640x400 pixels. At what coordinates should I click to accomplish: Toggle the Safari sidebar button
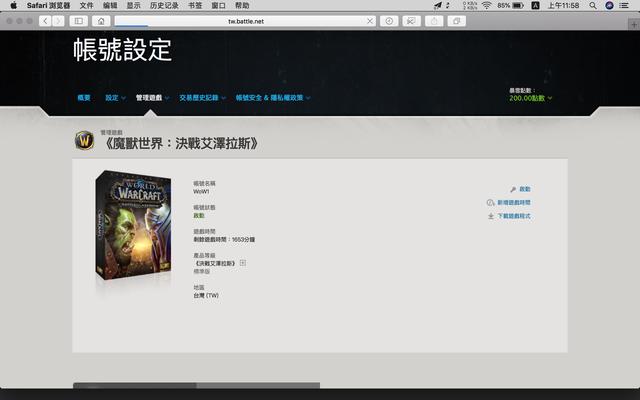tap(79, 21)
